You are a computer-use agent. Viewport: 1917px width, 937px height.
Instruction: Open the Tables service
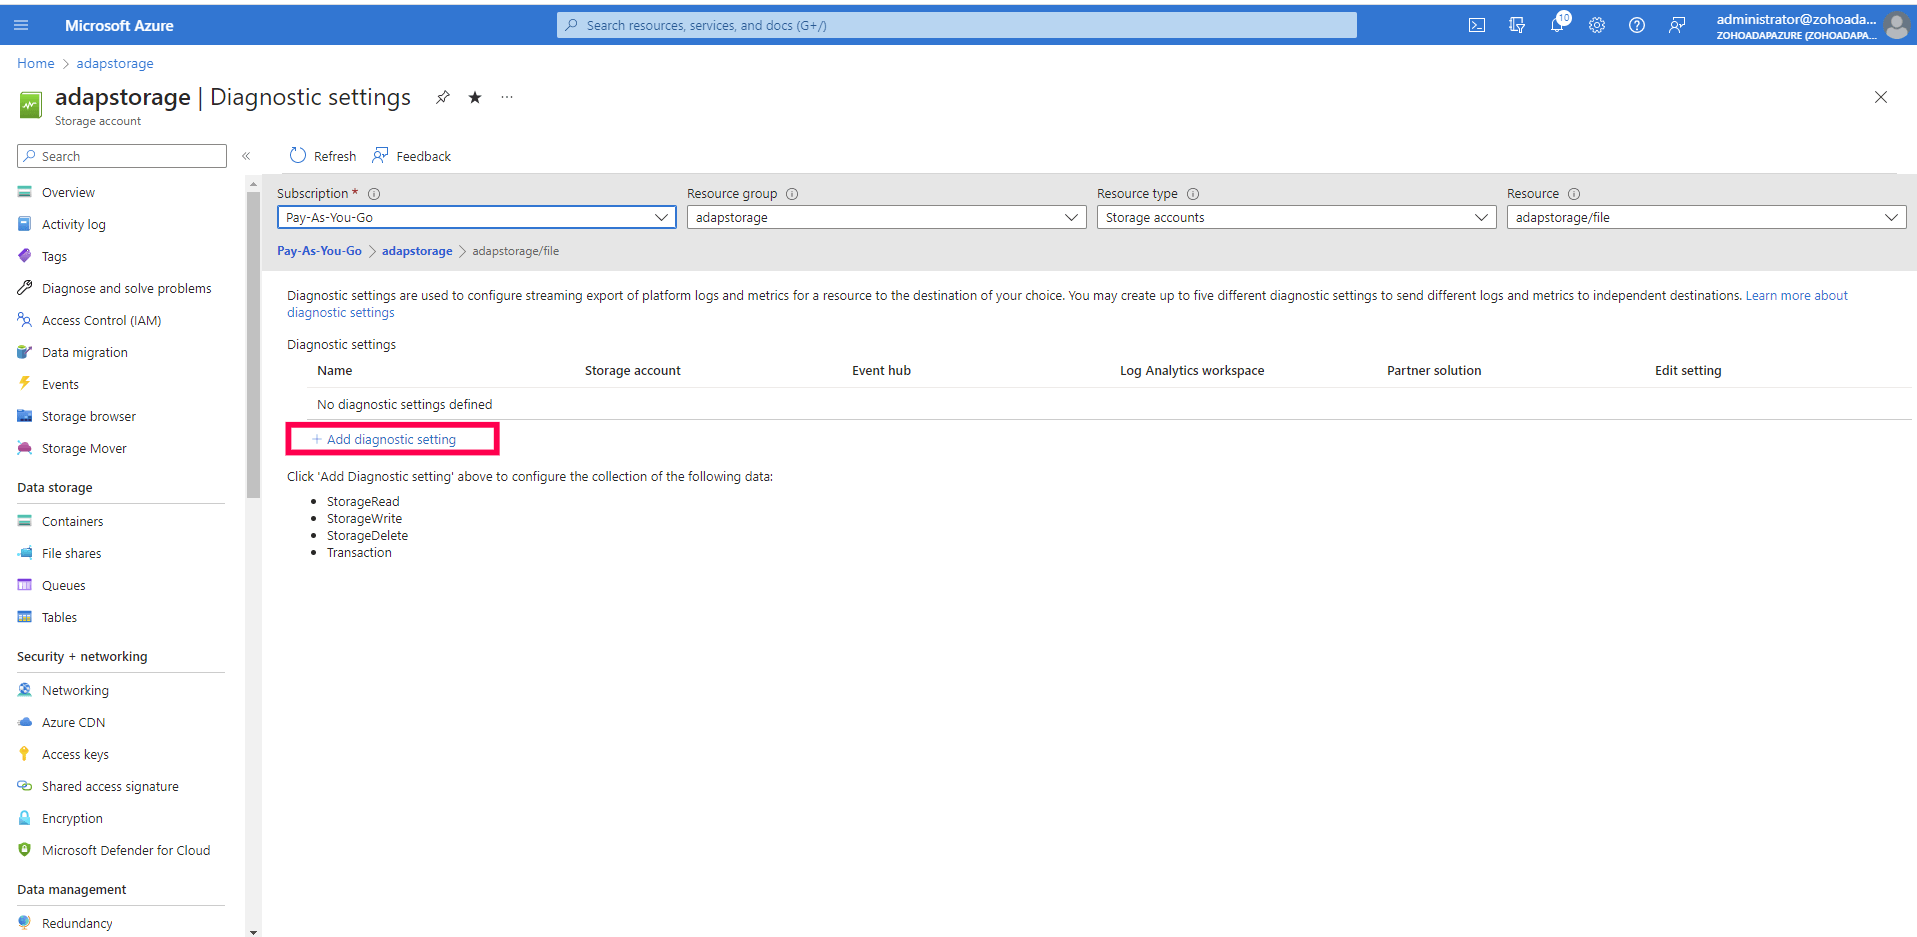pos(58,616)
